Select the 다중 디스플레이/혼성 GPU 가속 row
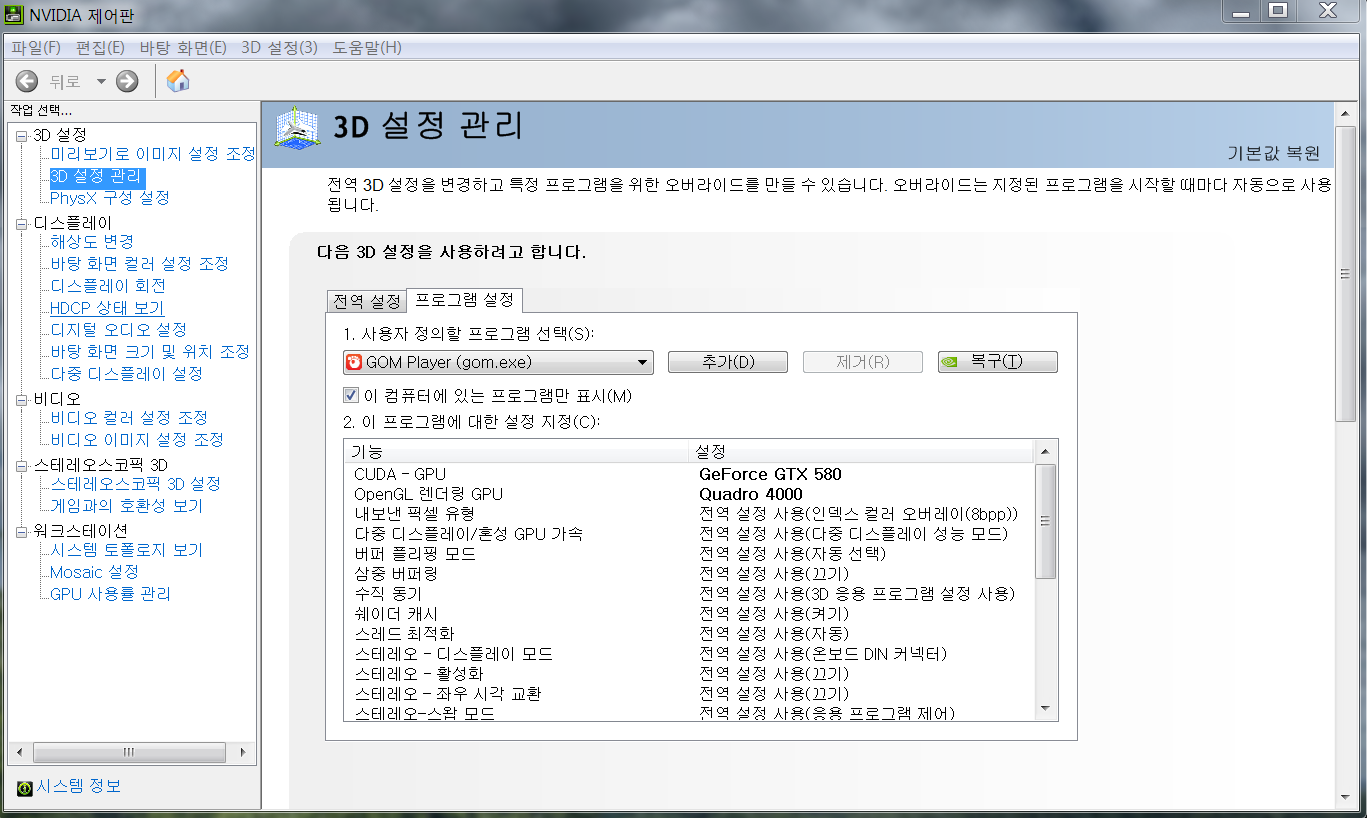The image size is (1367, 818). pos(688,534)
